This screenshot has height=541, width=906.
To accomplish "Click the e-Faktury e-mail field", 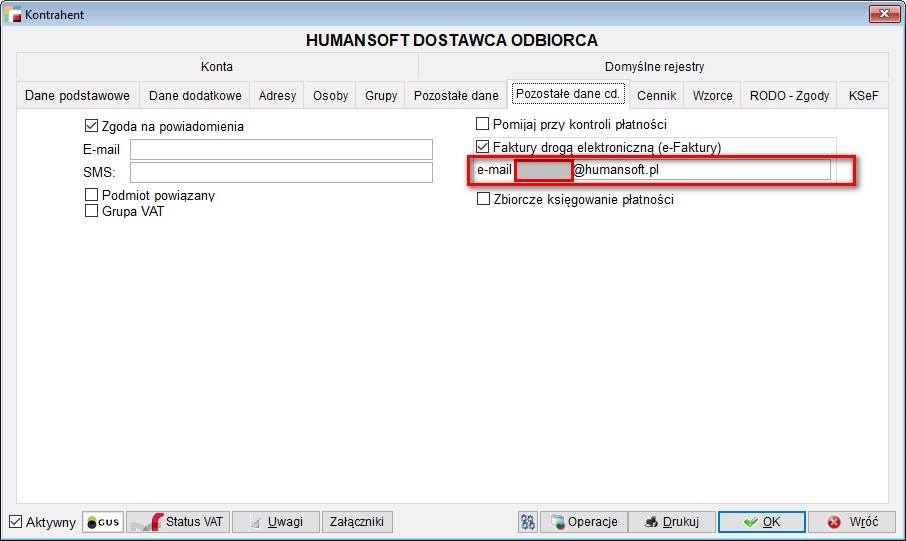I will tap(673, 170).
